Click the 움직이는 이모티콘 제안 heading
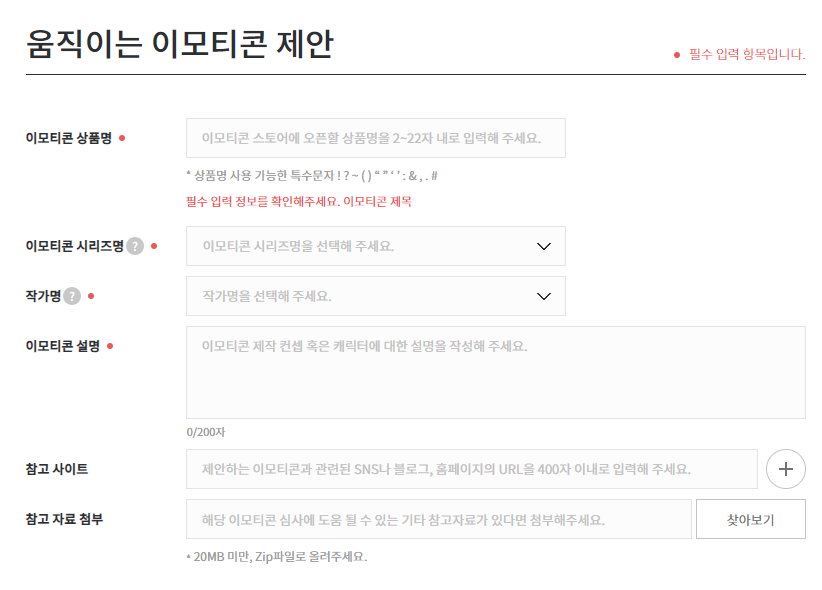This screenshot has height=590, width=822. [x=179, y=44]
